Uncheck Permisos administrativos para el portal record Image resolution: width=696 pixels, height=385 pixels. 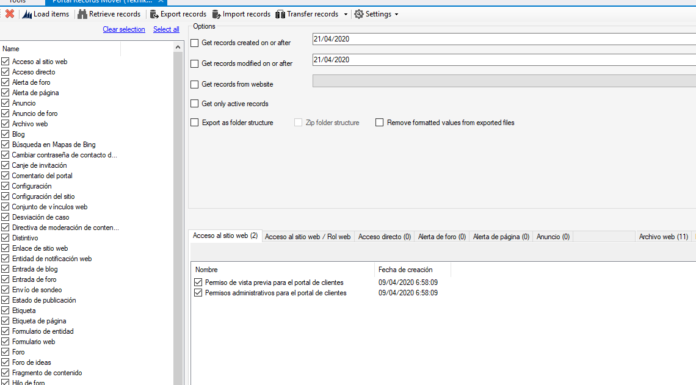click(x=198, y=293)
